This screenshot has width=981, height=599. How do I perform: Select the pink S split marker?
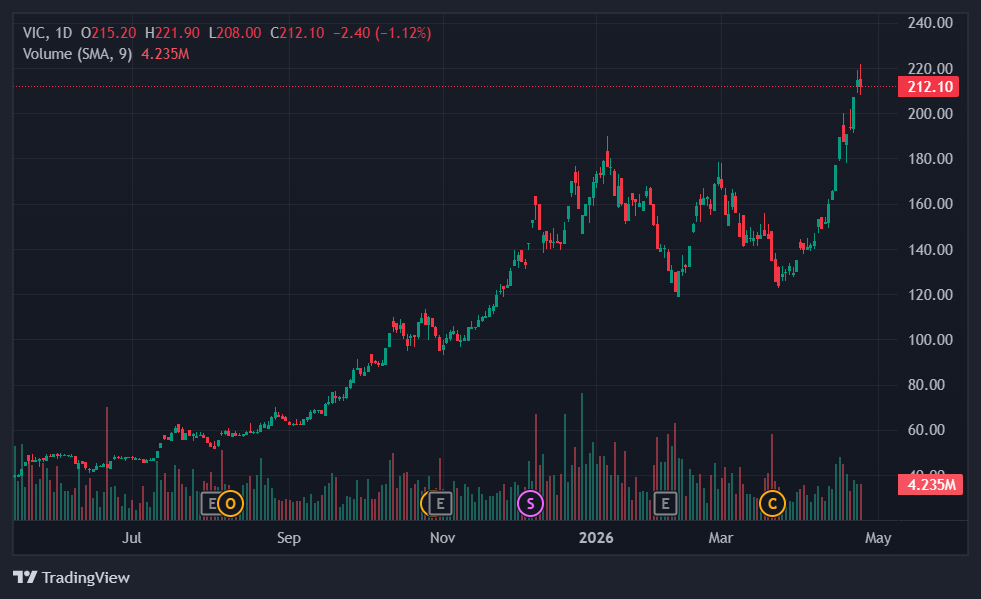point(530,503)
